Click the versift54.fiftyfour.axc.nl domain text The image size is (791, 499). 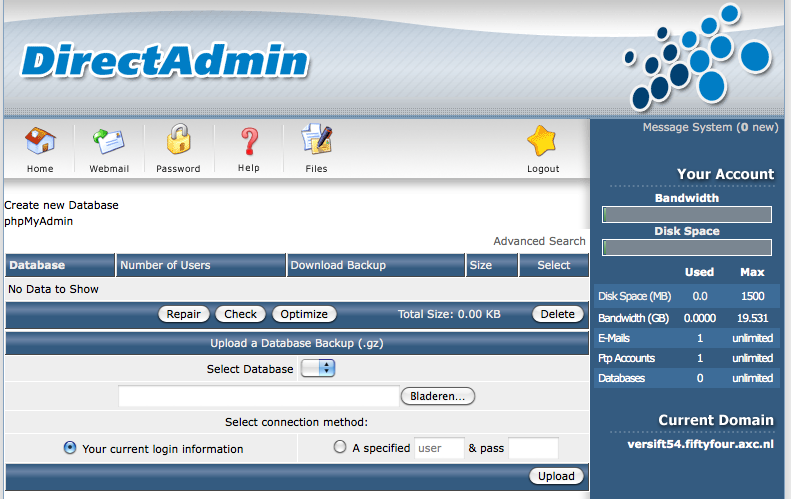700,444
